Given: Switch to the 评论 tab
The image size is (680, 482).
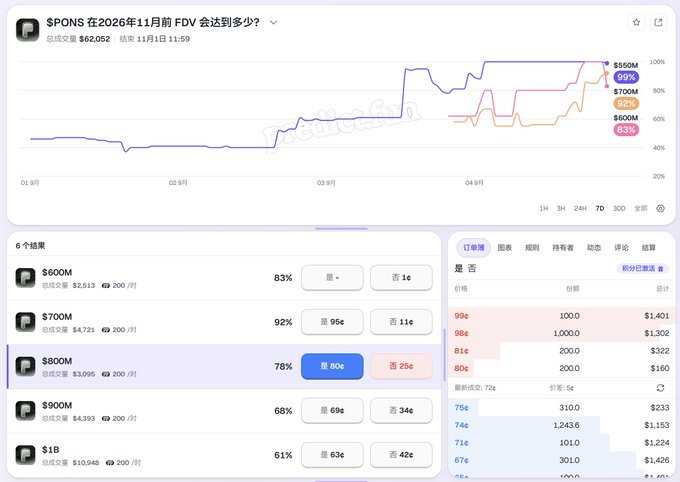Looking at the screenshot, I should pyautogui.click(x=621, y=247).
